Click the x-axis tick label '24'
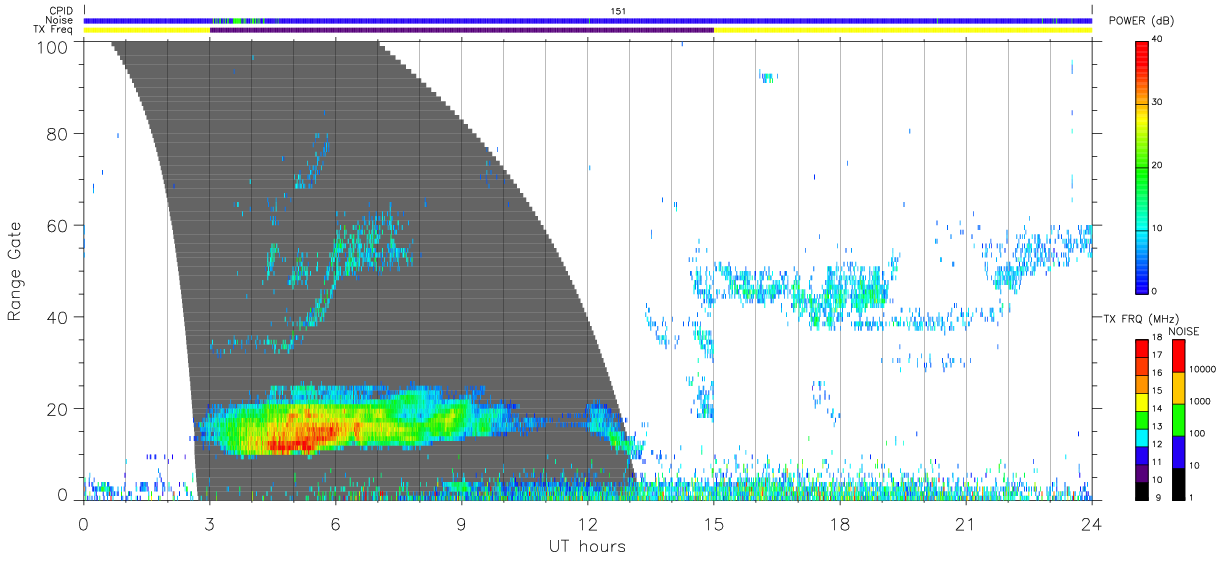 coord(1091,524)
